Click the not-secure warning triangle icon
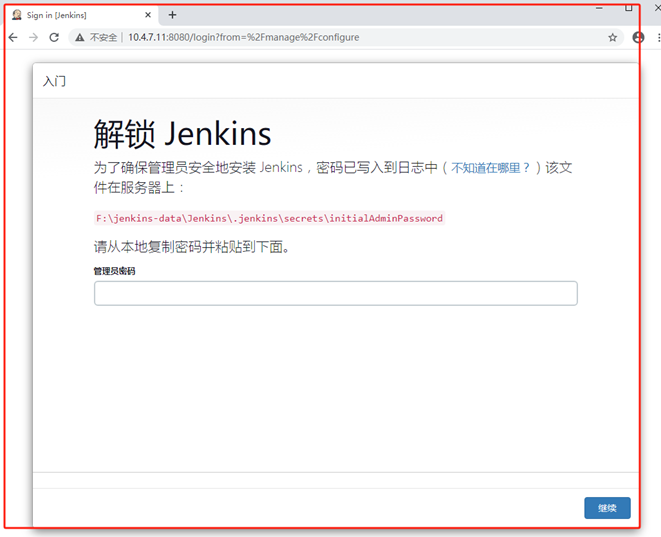This screenshot has height=537, width=661. click(x=80, y=38)
